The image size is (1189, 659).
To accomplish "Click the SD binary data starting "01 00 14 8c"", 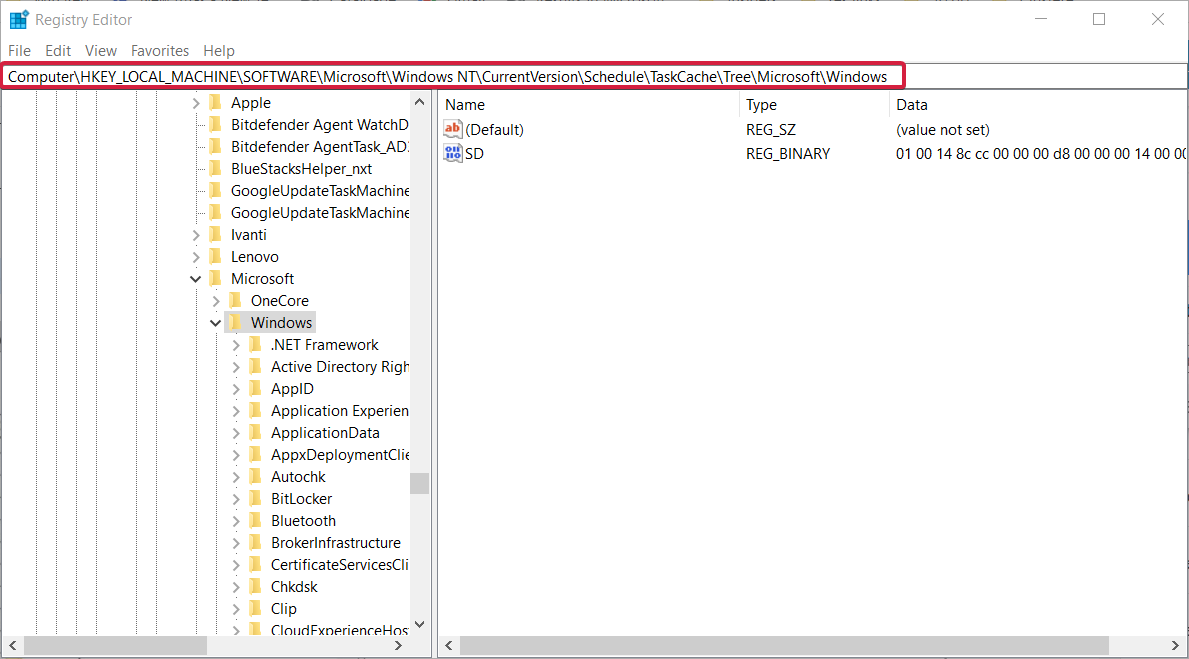I will click(x=1041, y=154).
